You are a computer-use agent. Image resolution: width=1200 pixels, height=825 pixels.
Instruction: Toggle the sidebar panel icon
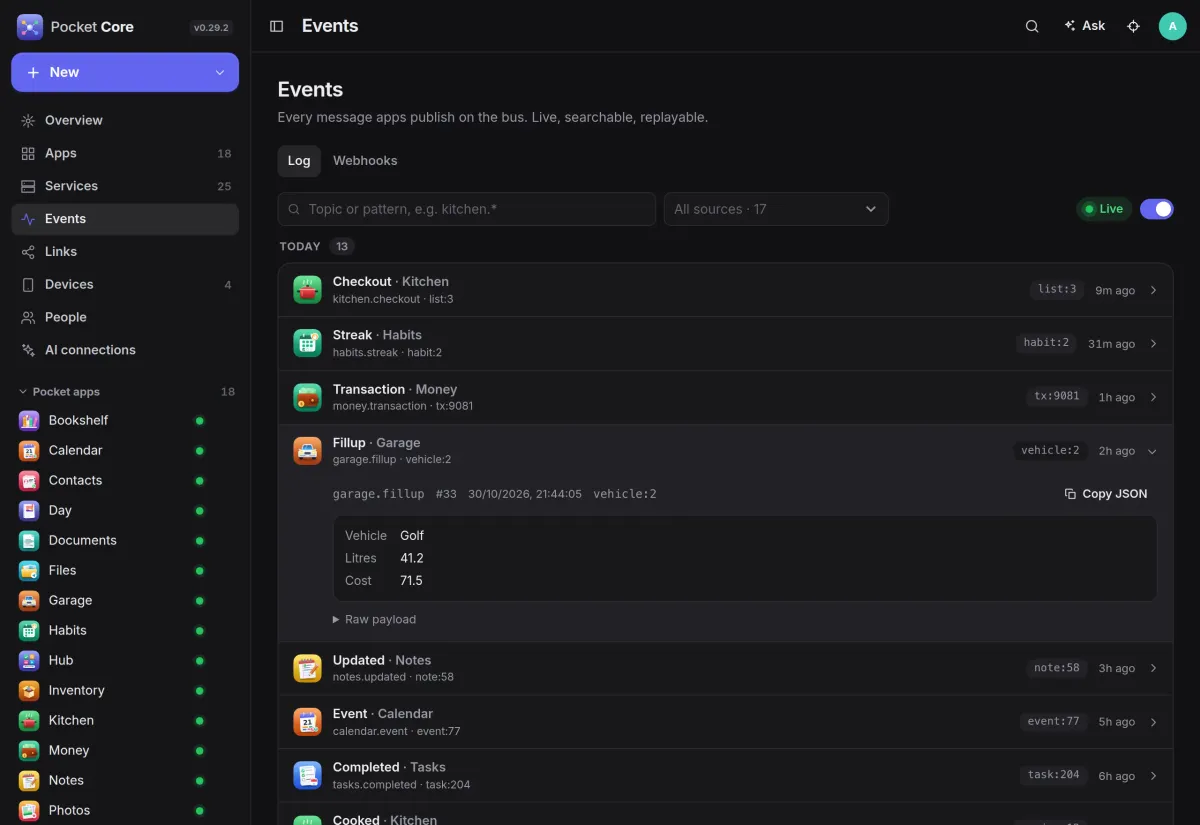277,26
